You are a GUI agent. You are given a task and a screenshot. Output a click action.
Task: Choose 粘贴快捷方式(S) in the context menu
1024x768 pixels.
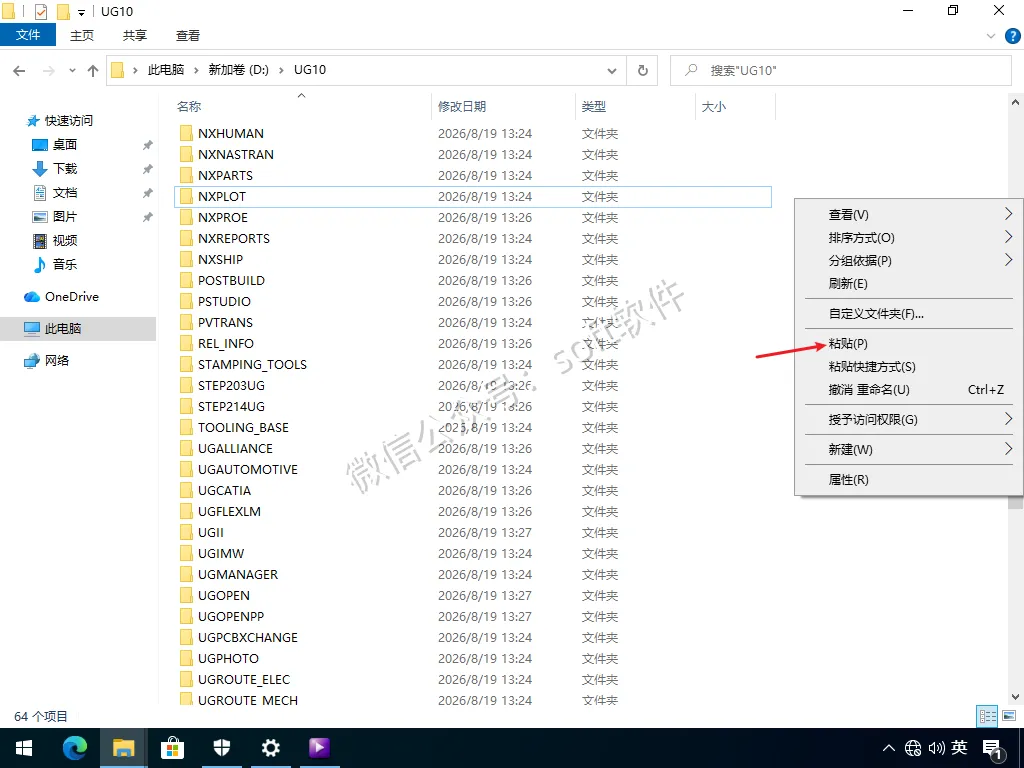908,366
